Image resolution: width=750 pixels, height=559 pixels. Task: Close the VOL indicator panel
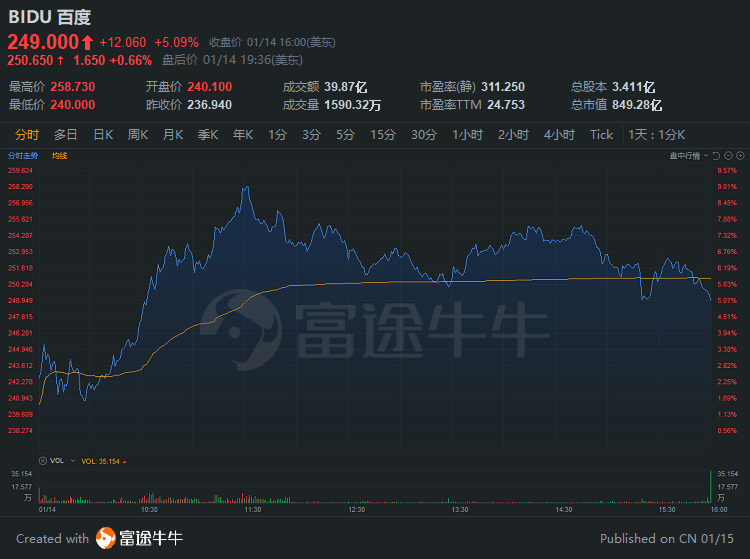(x=43, y=461)
